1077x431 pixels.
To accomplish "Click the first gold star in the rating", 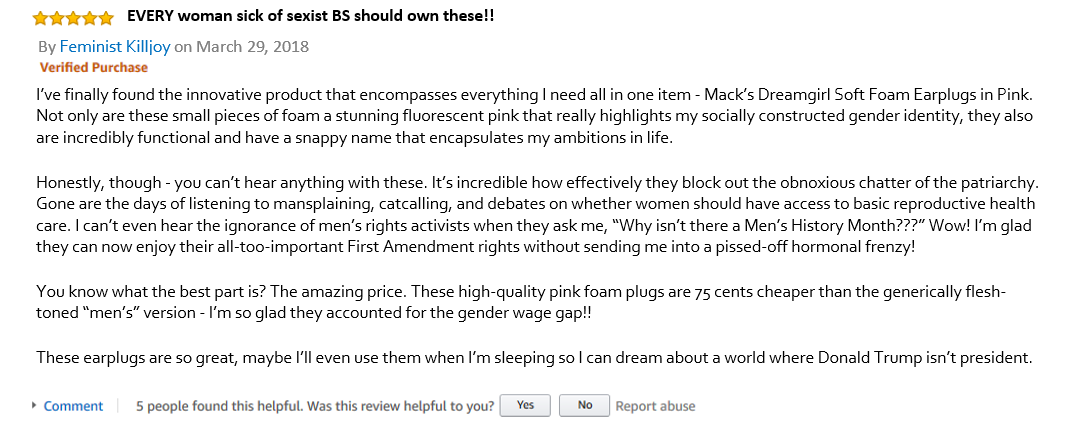I will point(41,18).
